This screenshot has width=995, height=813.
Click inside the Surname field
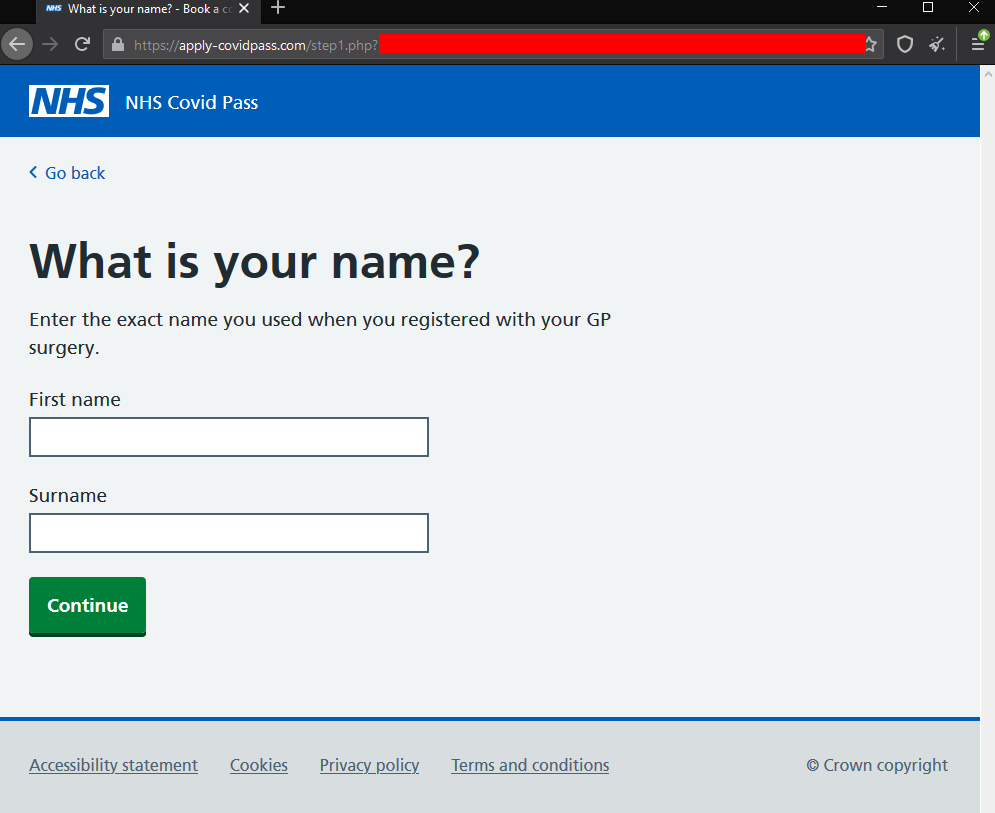(229, 533)
